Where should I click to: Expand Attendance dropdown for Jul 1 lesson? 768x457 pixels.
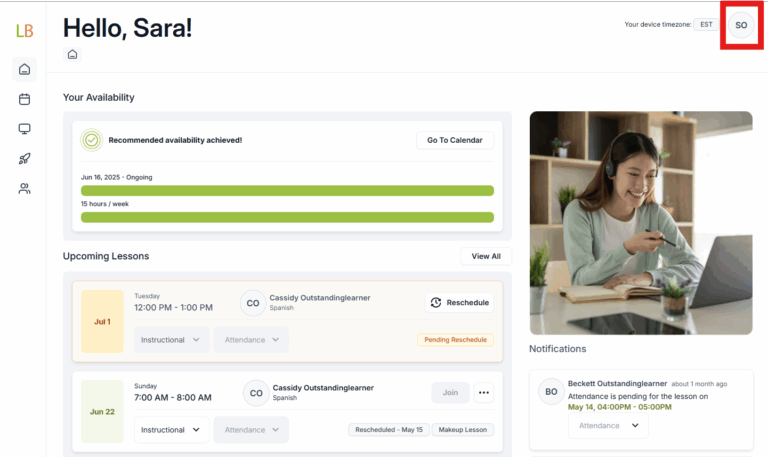tap(251, 340)
